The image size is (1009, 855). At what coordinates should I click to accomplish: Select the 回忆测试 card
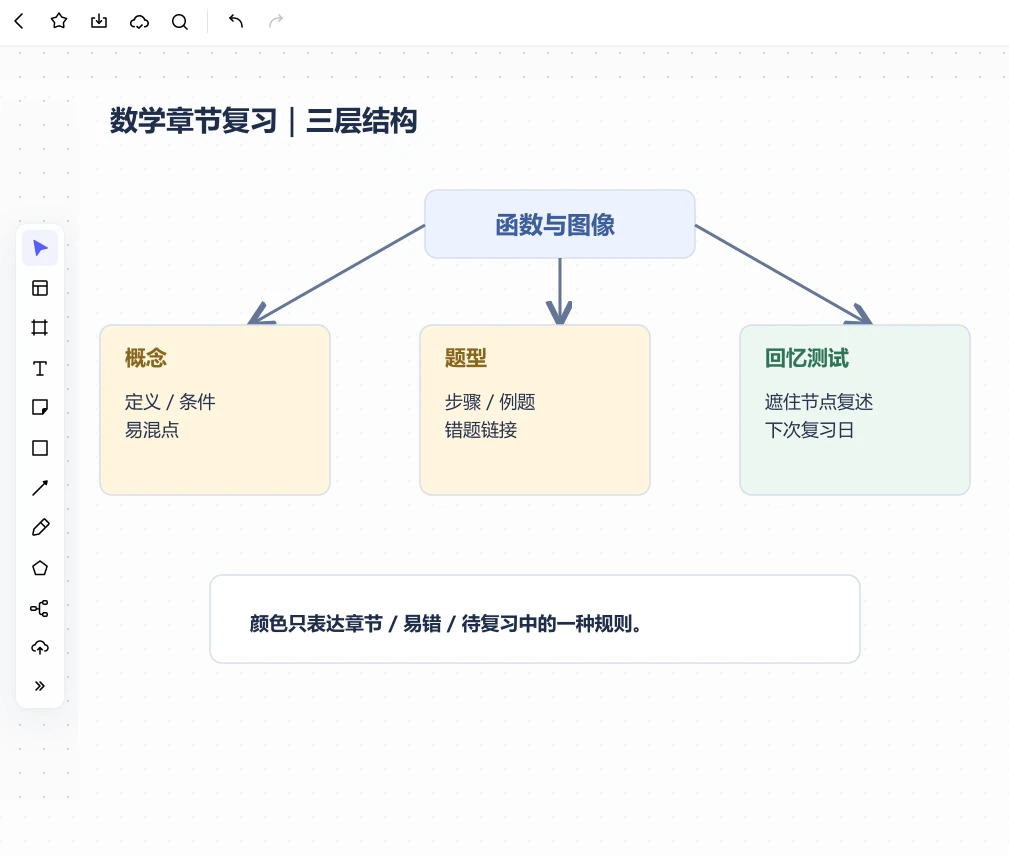point(855,410)
